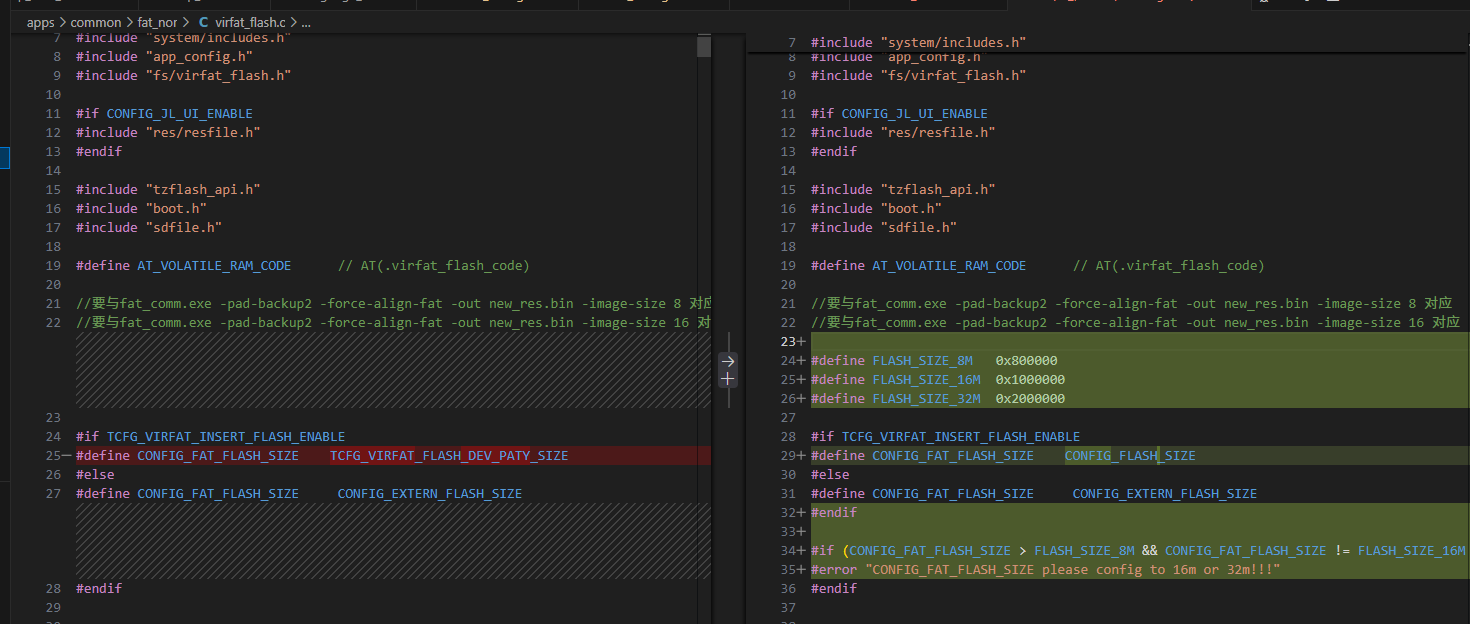
Task: Click the left pane vertical scrollbar thumb
Action: pos(704,46)
